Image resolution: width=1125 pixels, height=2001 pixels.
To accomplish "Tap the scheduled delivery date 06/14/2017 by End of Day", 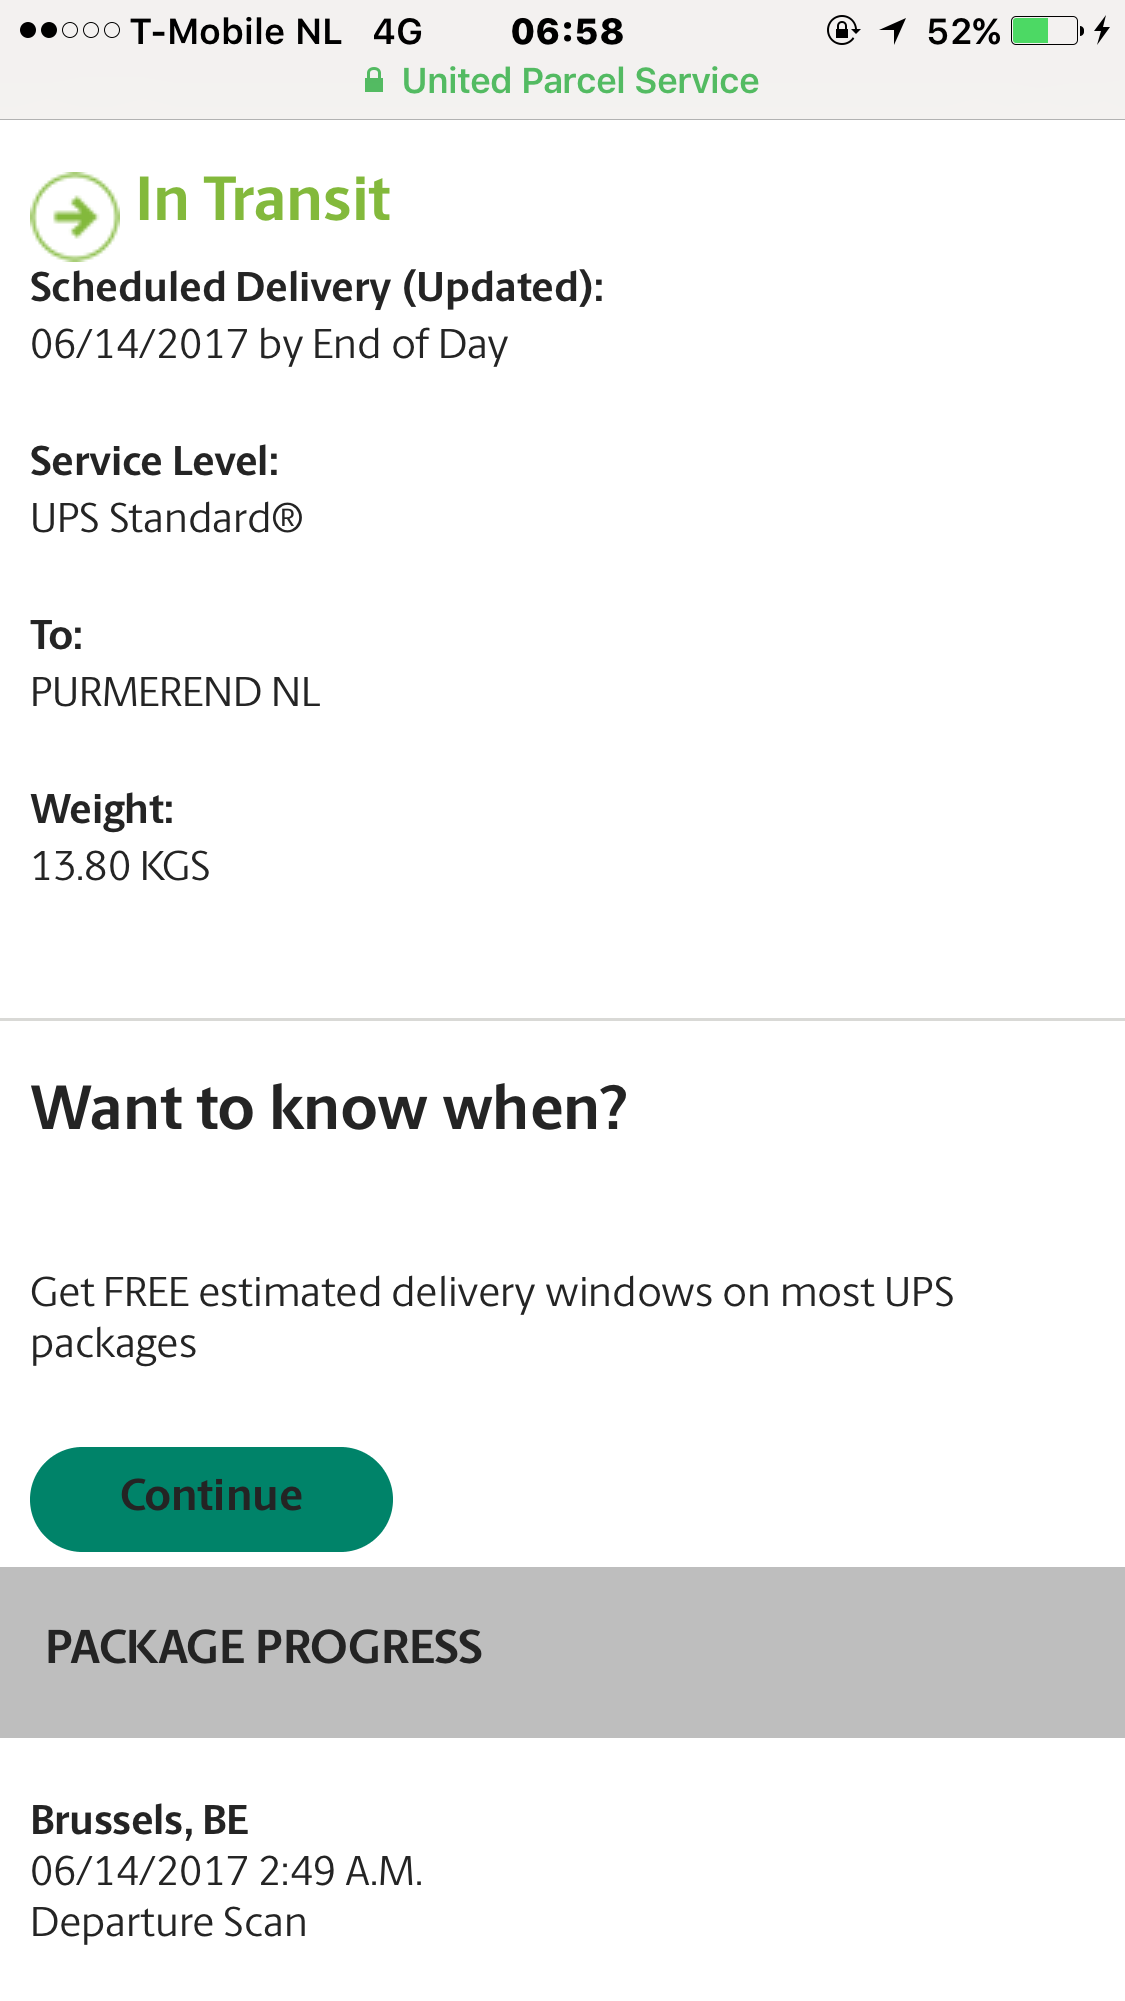I will point(269,345).
